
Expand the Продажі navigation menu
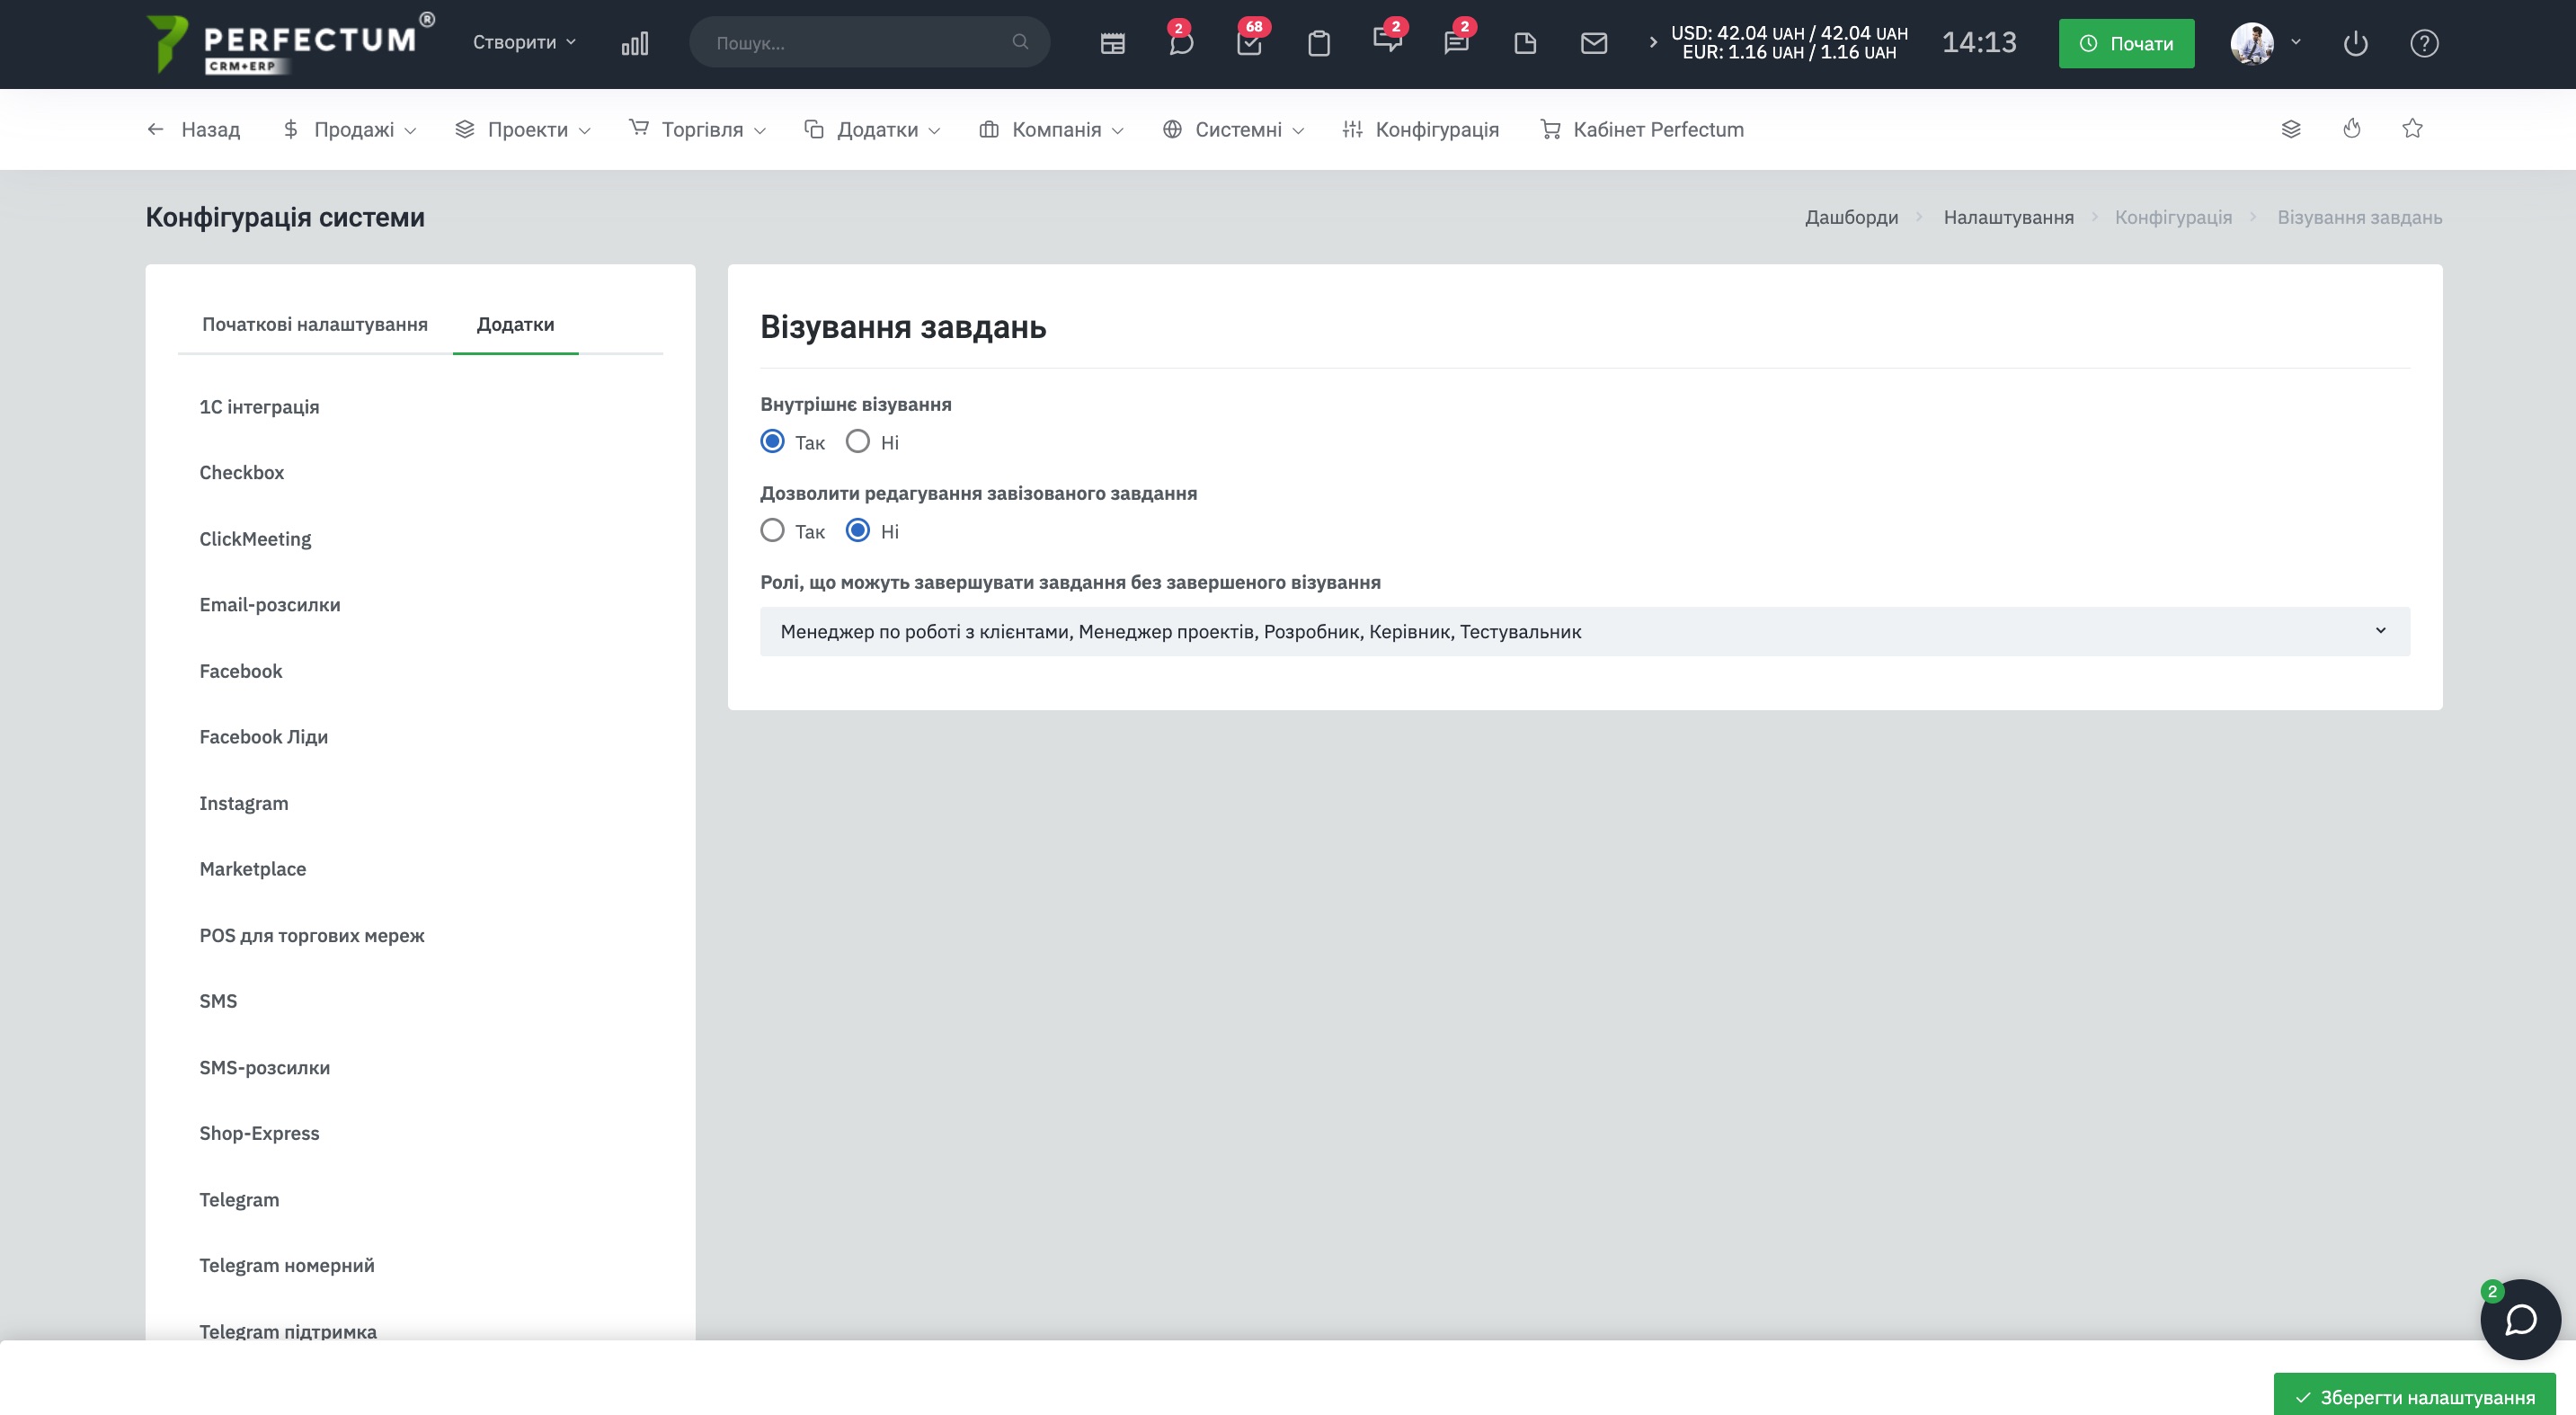pos(350,129)
